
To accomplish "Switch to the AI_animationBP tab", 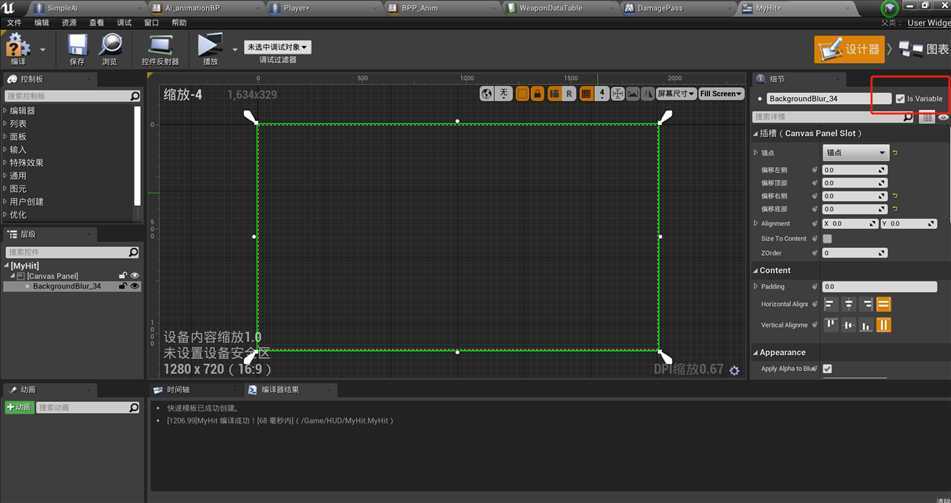I will point(205,8).
